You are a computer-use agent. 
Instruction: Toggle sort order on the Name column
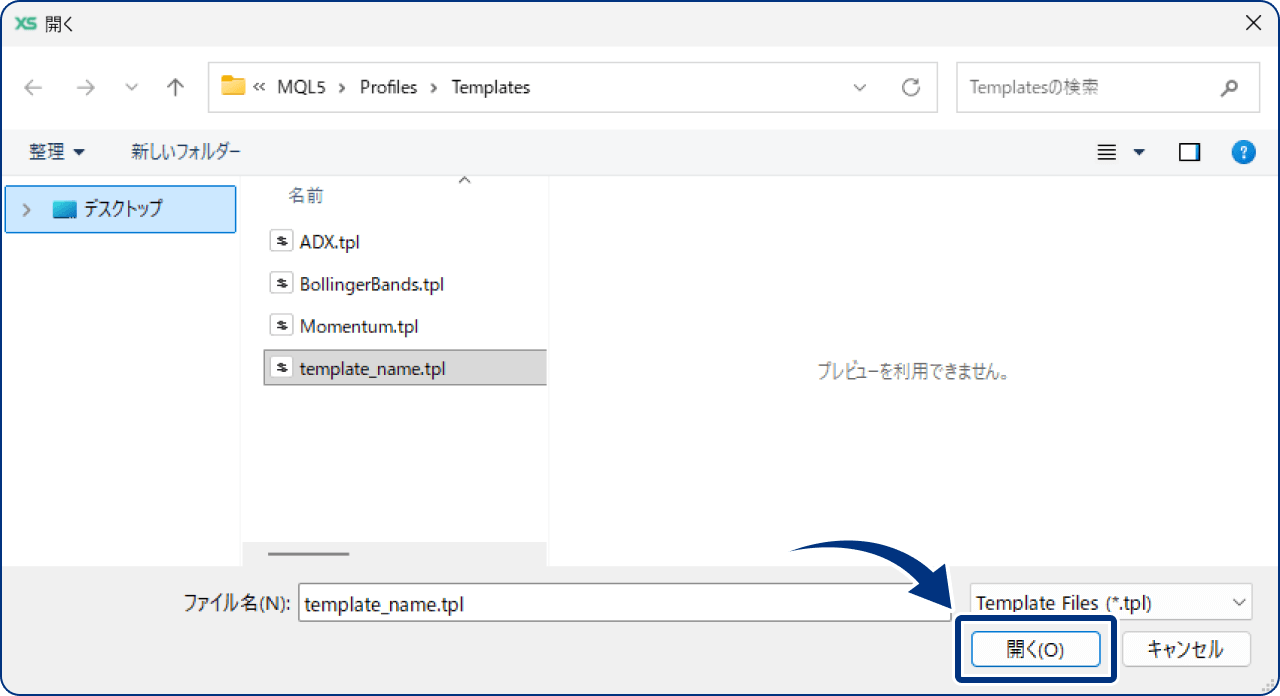click(305, 195)
